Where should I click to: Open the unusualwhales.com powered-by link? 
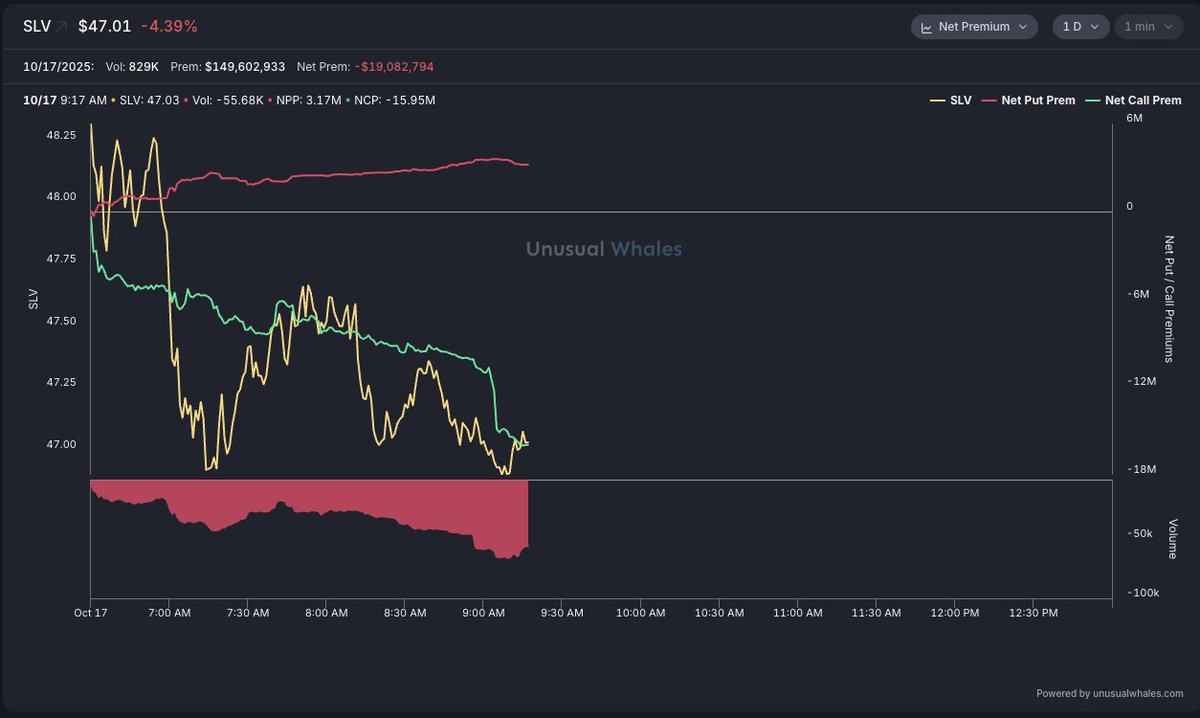(1110, 693)
